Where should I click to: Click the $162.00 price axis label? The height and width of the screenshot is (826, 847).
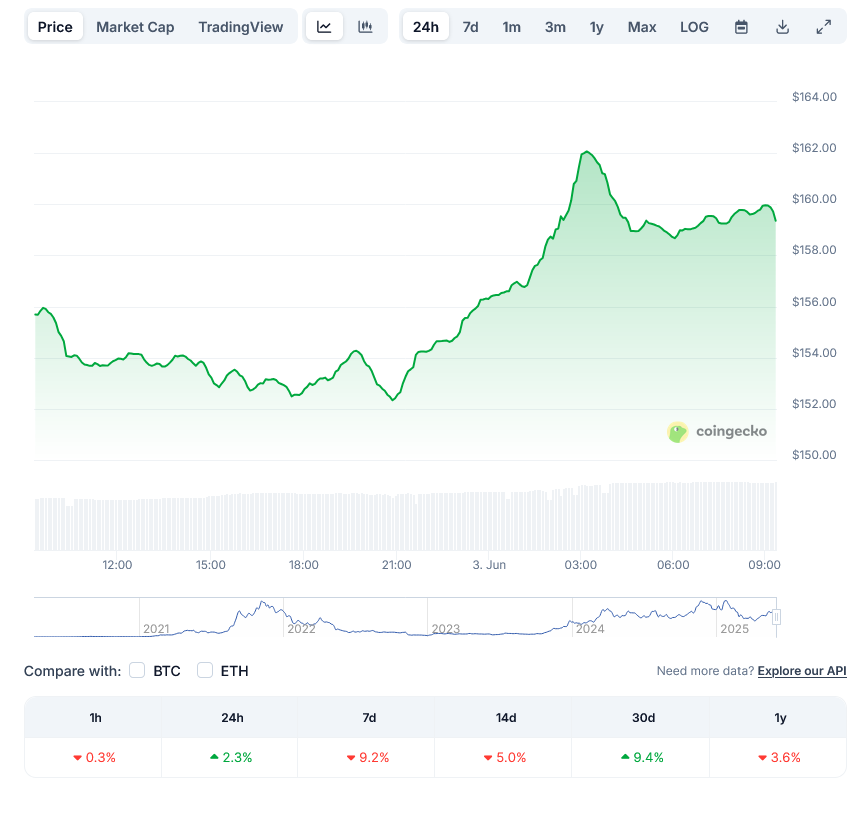click(814, 147)
